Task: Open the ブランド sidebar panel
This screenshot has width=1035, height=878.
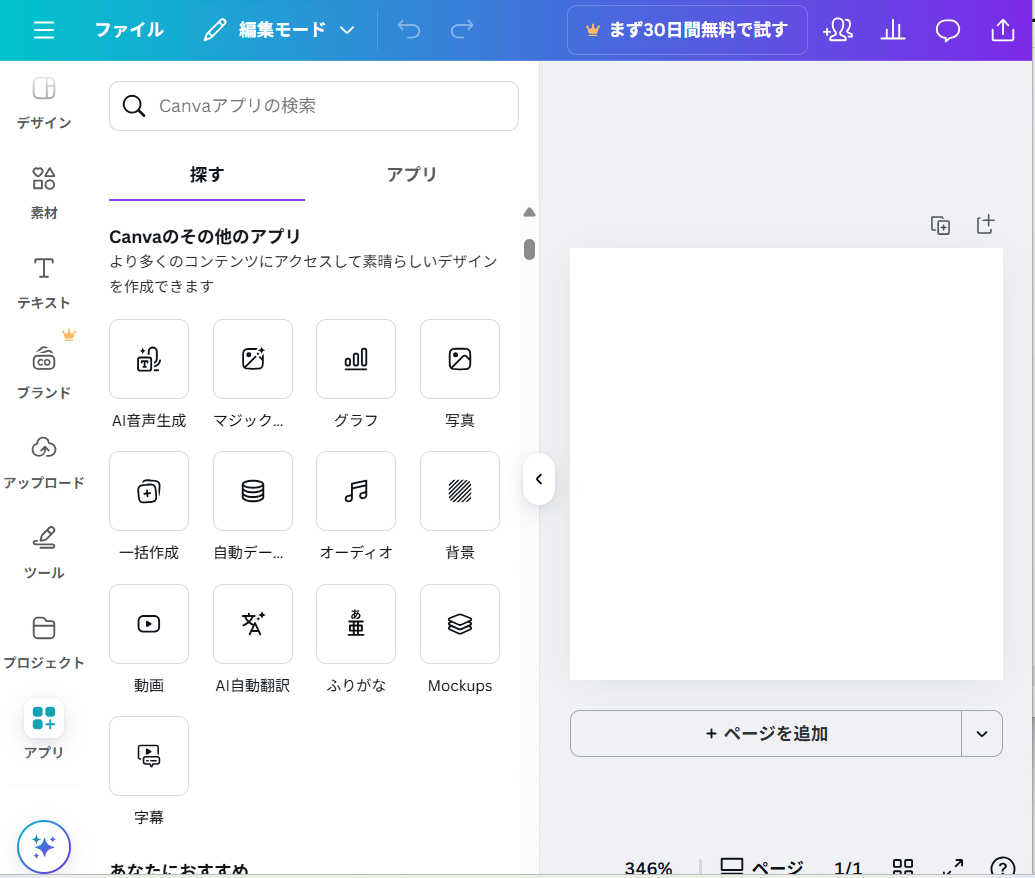Action: [44, 372]
